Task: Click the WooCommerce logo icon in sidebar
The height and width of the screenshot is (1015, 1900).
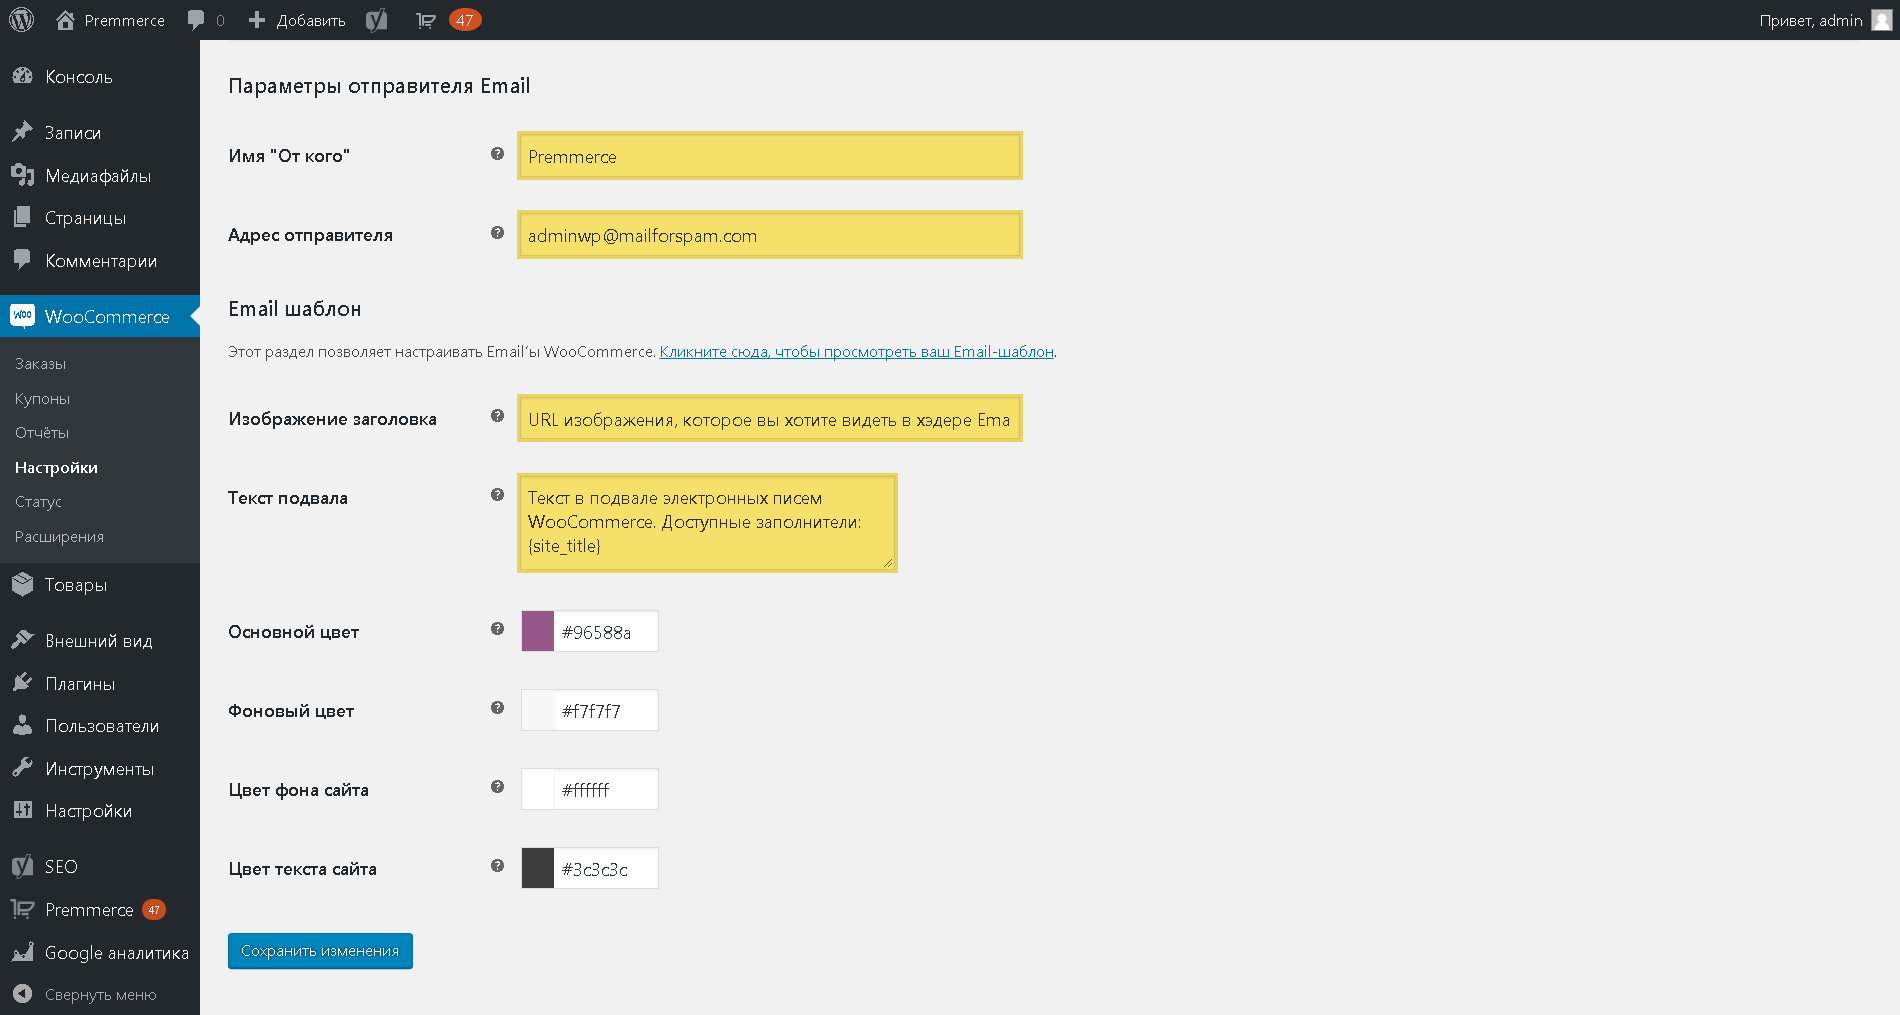Action: coord(22,316)
